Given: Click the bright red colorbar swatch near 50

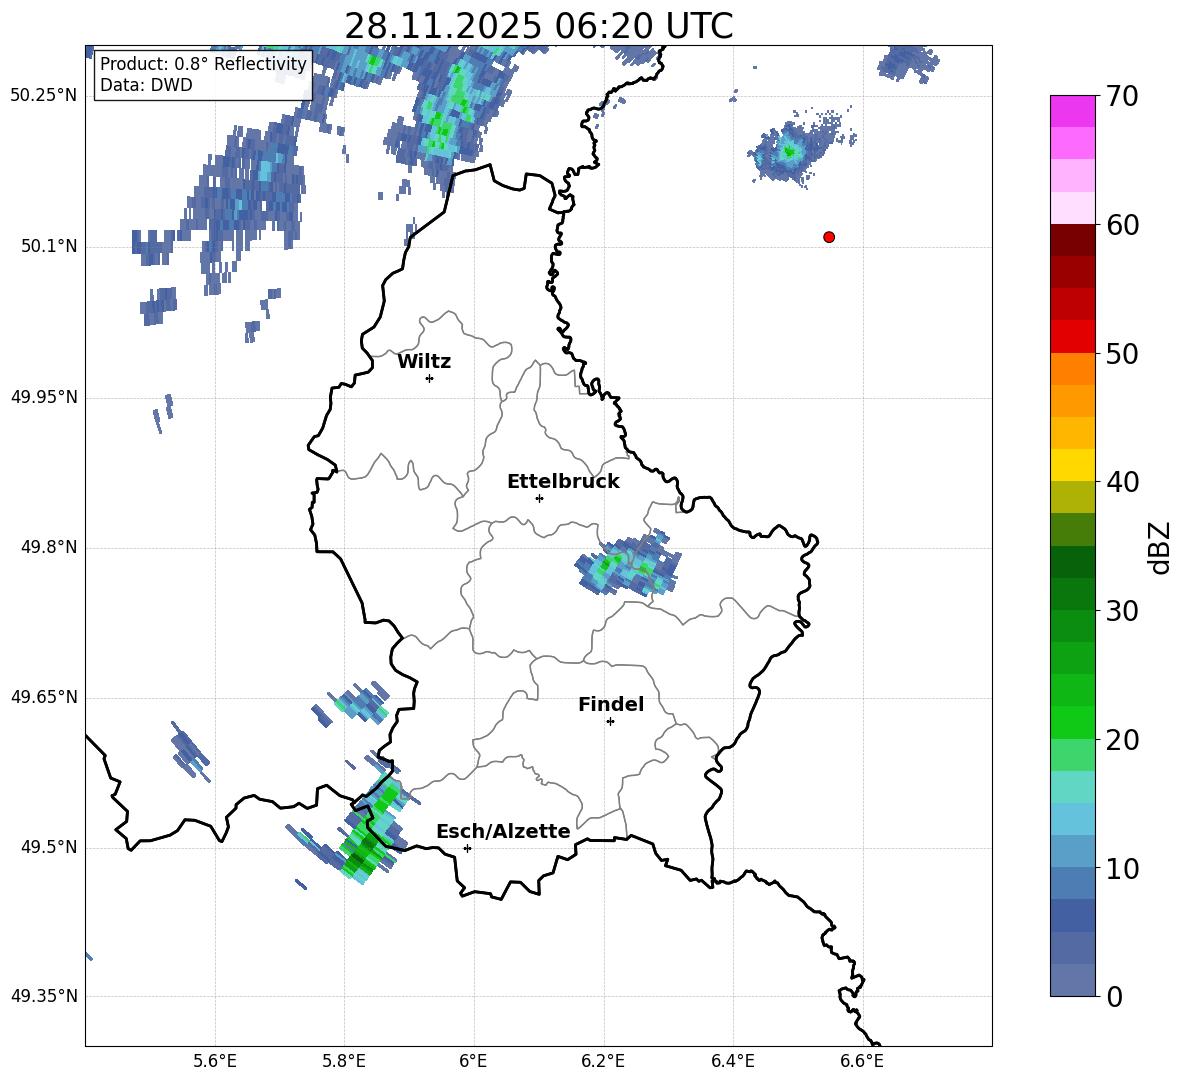Looking at the screenshot, I should coord(1072,337).
